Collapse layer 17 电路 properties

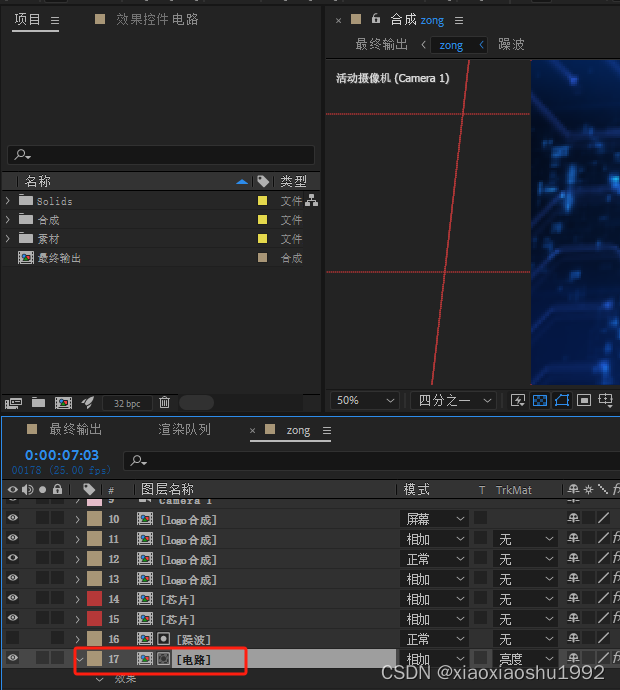coord(79,659)
